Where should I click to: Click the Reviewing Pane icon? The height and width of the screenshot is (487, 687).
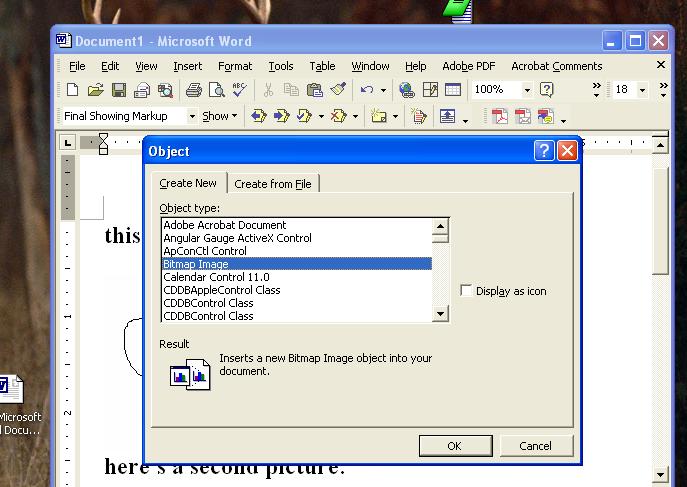[447, 116]
